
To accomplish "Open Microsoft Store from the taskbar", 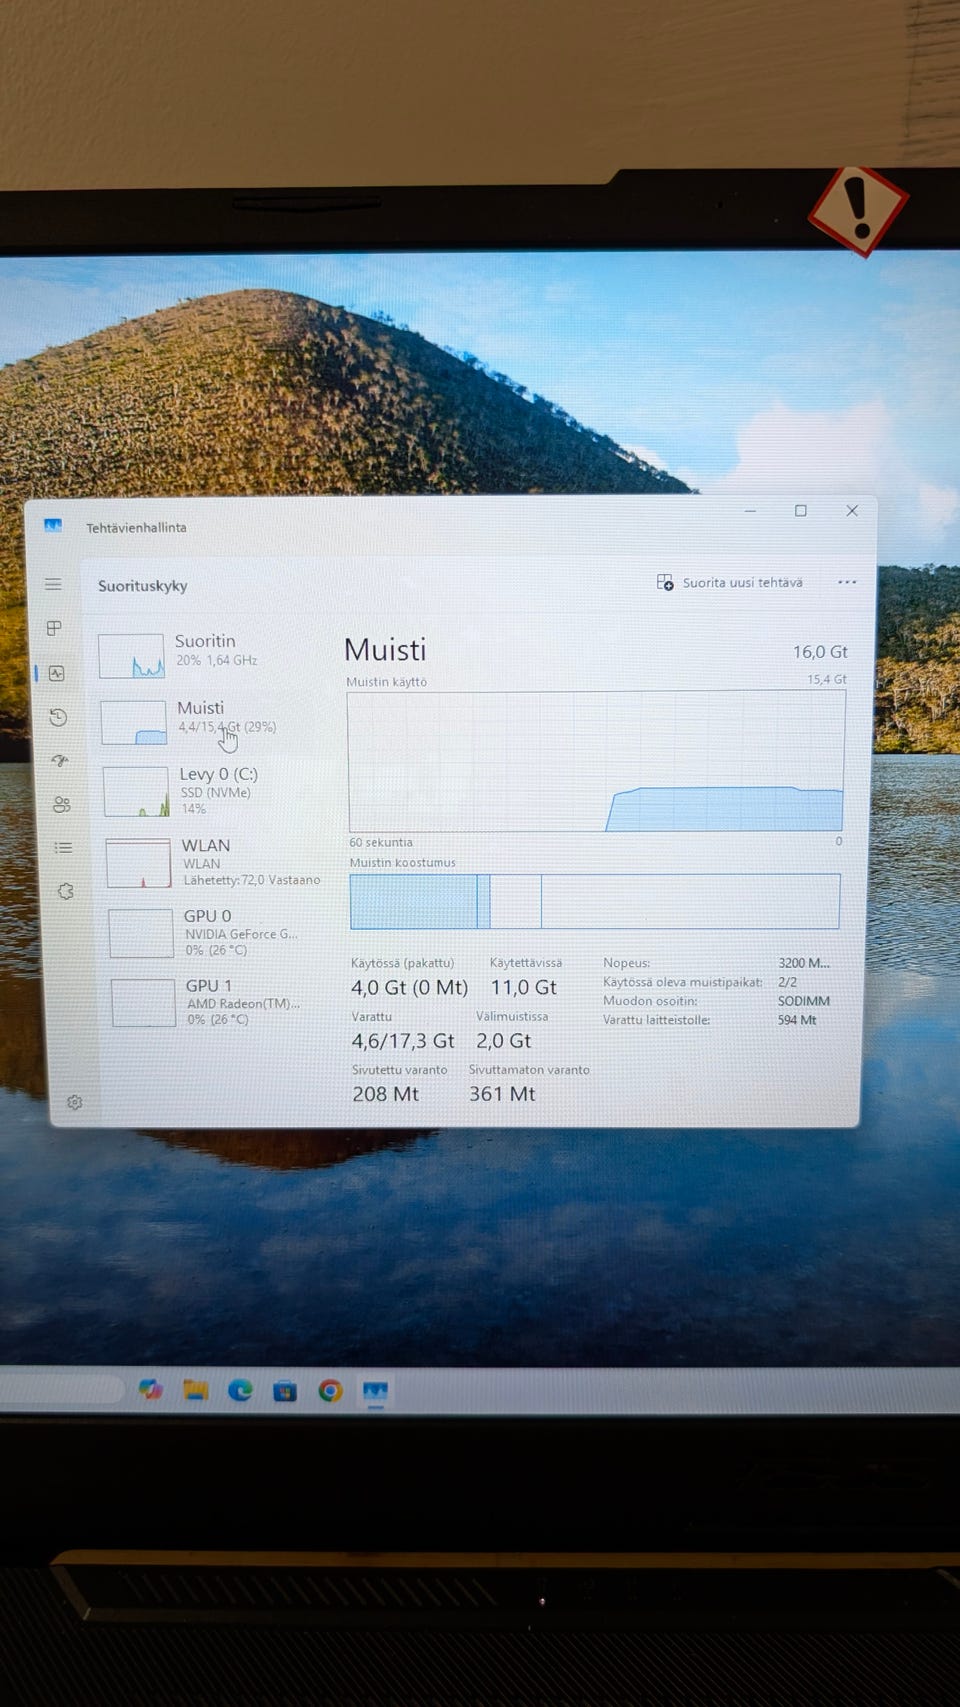I will tap(285, 1391).
